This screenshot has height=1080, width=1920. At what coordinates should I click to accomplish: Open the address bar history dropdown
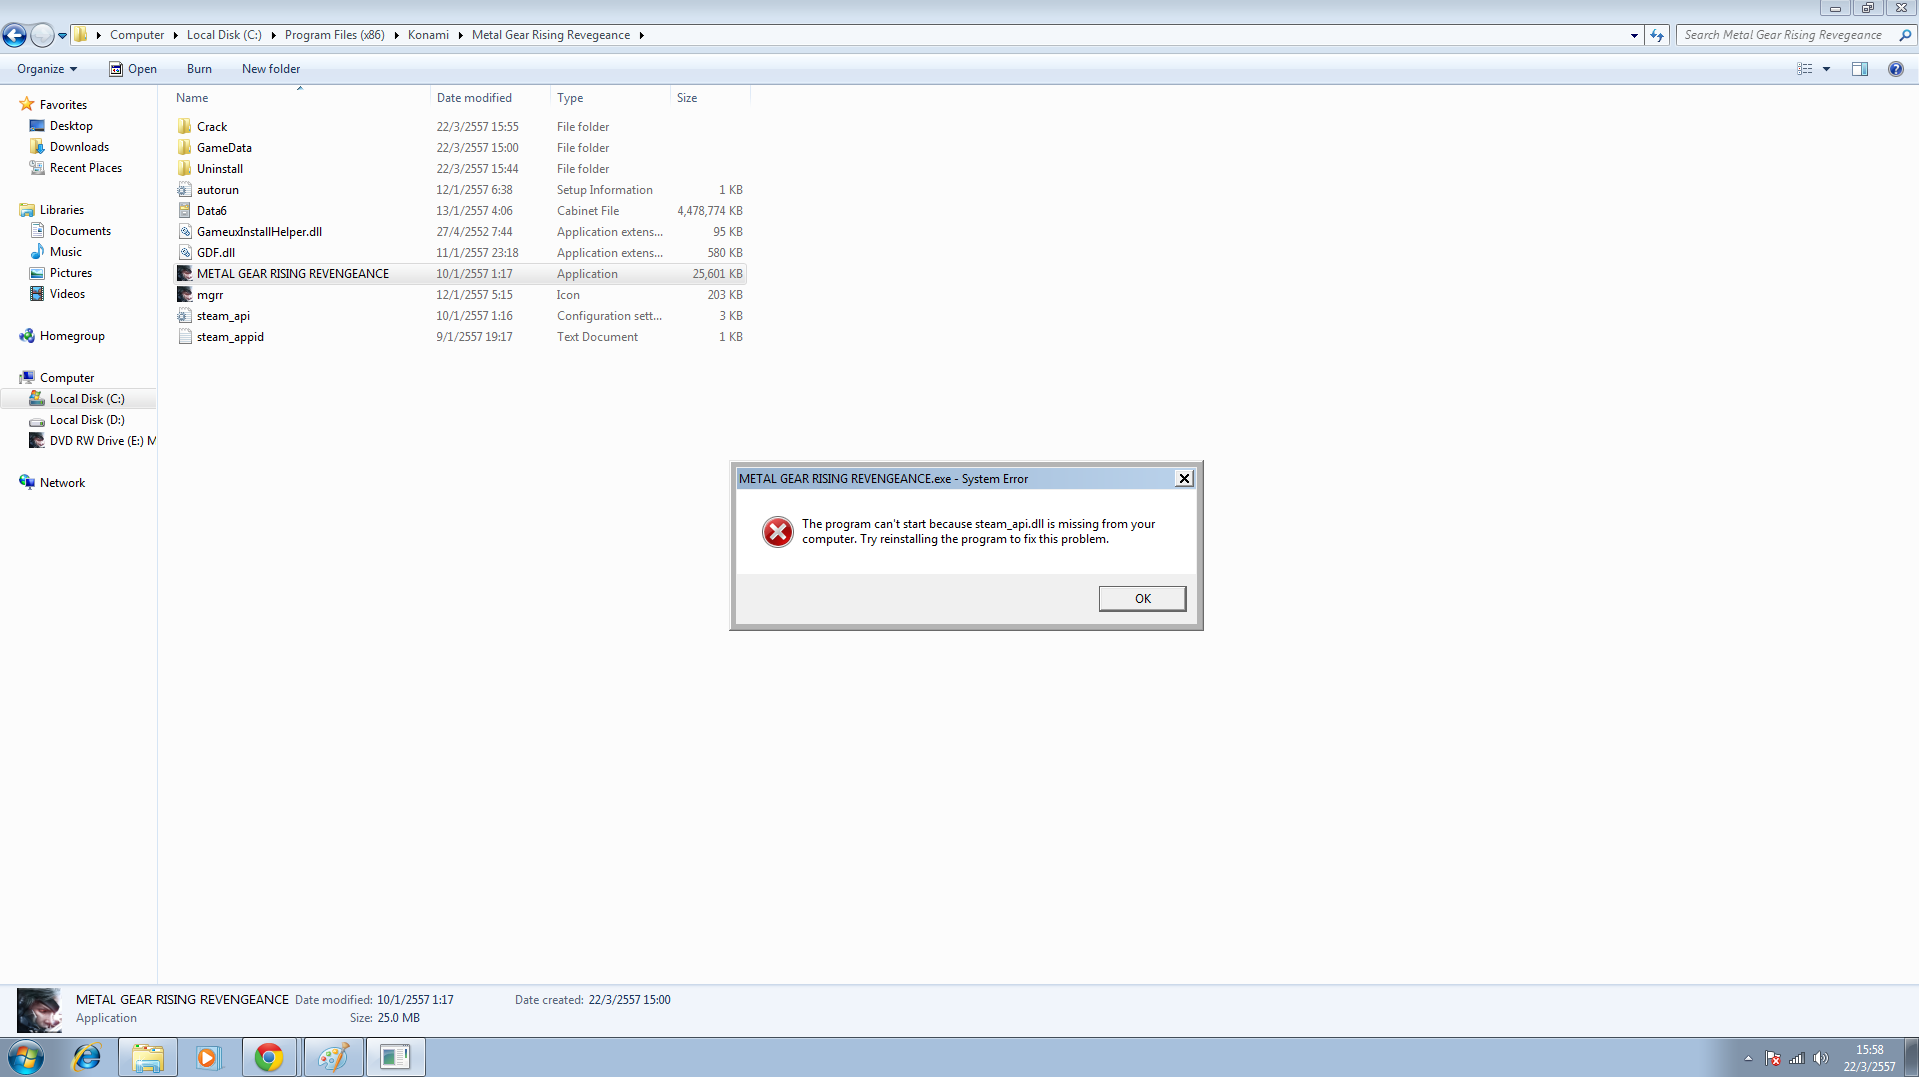click(1634, 35)
